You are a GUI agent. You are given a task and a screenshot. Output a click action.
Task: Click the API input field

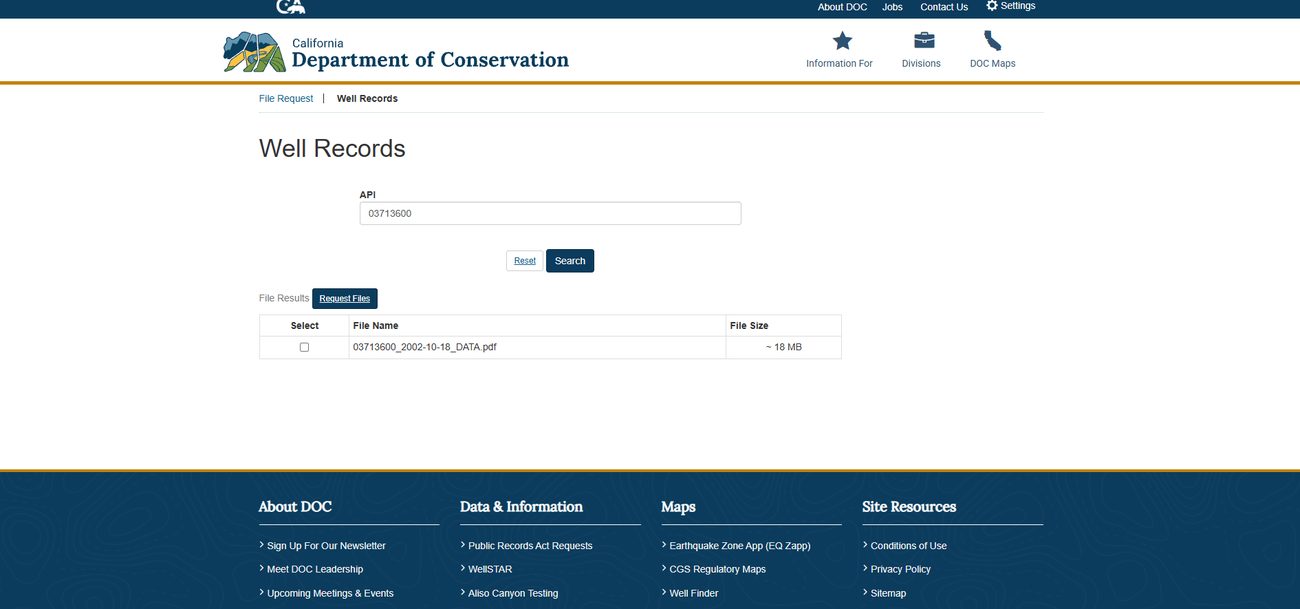(x=550, y=213)
